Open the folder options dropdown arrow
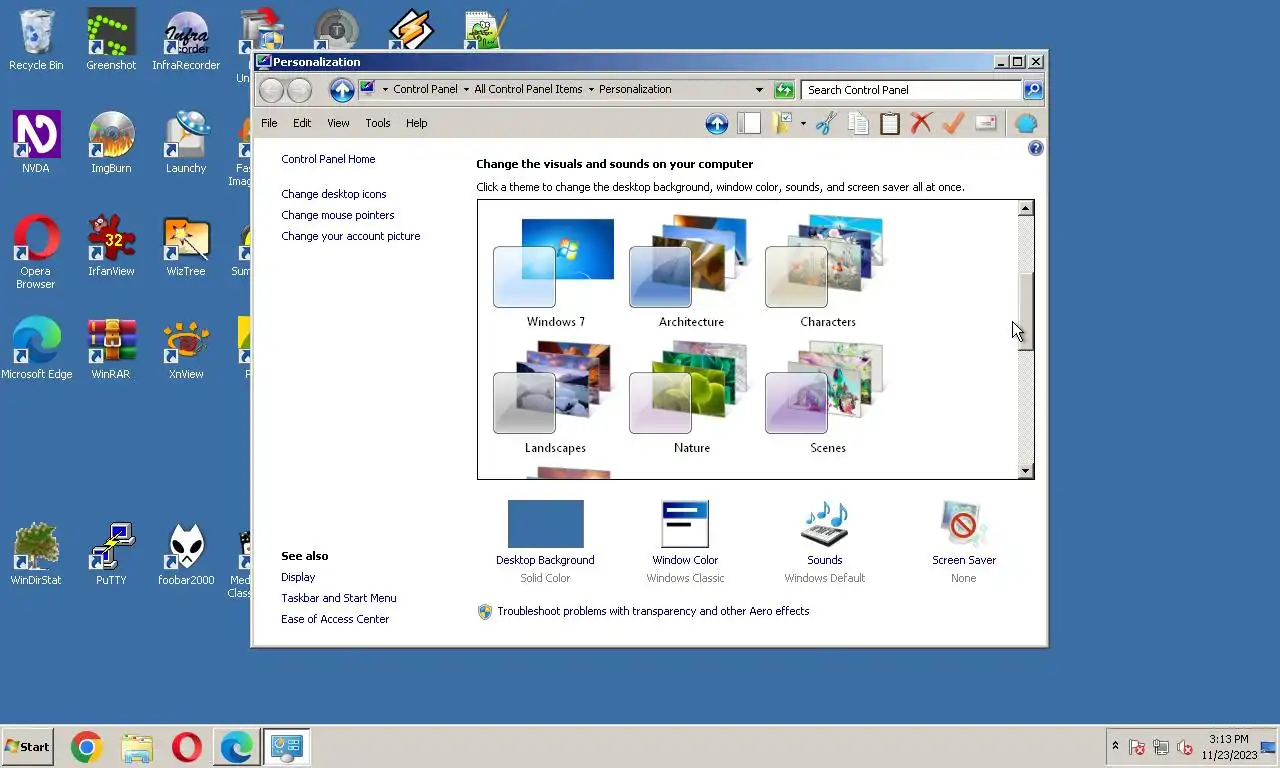The image size is (1280, 768). pos(802,123)
